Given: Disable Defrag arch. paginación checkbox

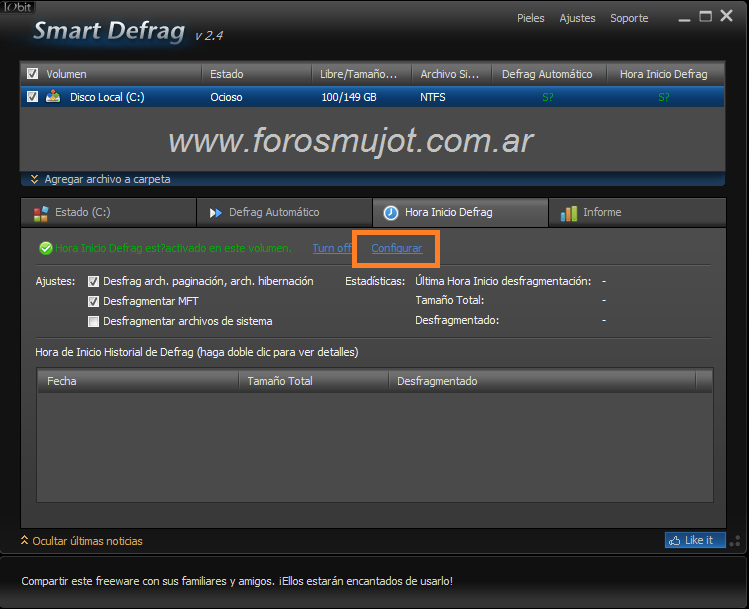Looking at the screenshot, I should pos(94,282).
